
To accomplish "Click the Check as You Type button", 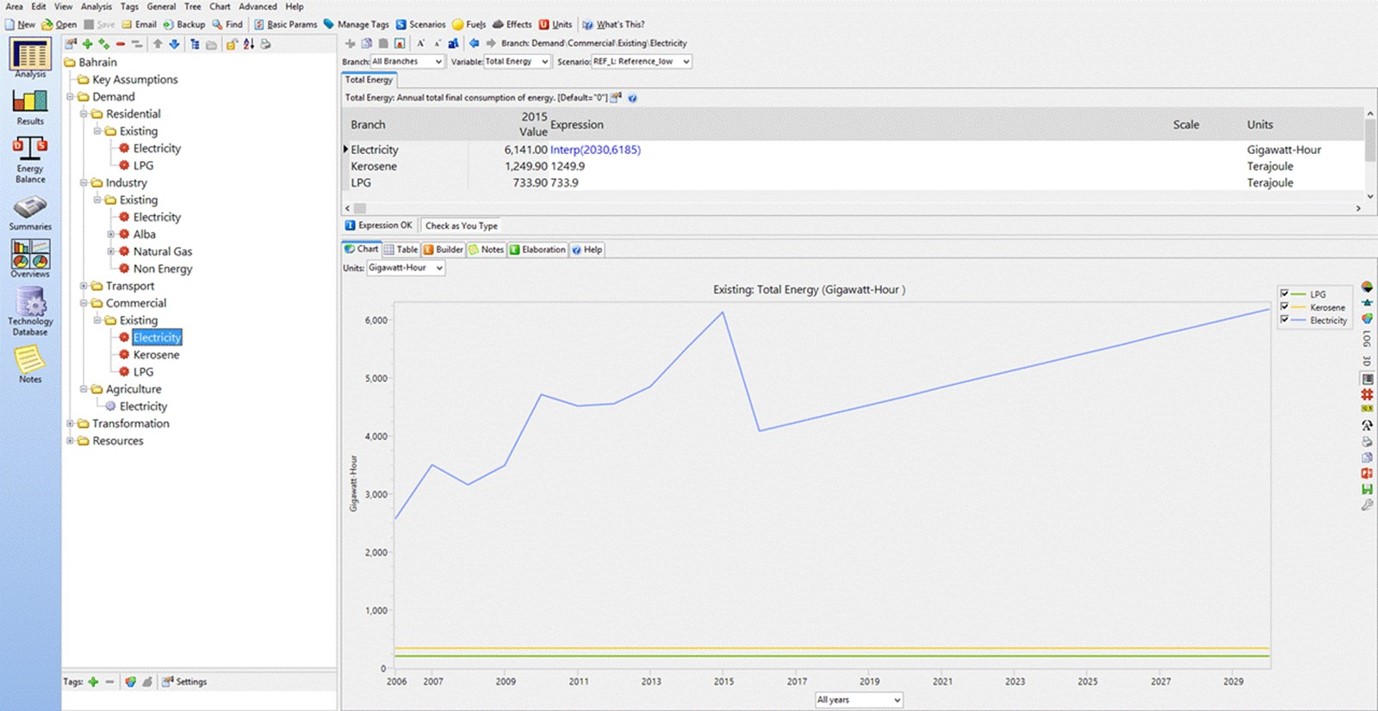I will point(461,226).
